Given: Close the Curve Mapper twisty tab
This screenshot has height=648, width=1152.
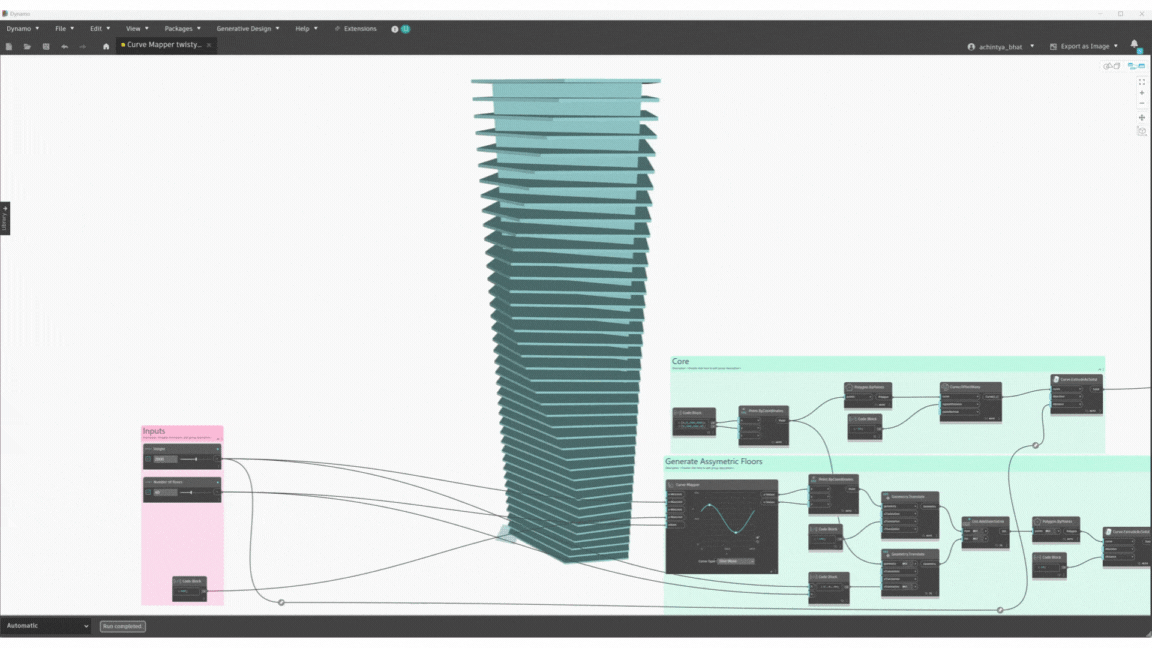Looking at the screenshot, I should (209, 45).
